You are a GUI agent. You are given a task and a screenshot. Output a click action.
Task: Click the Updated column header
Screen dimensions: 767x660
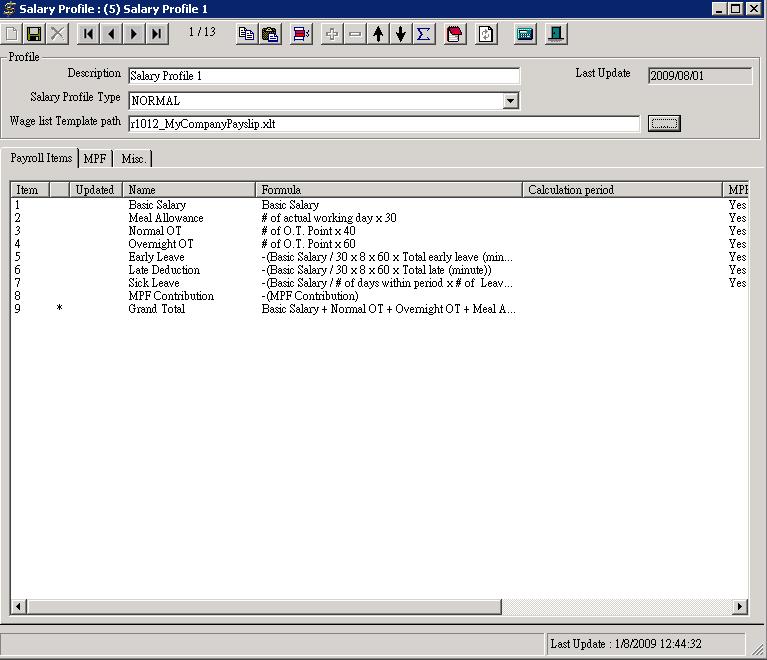tap(96, 190)
